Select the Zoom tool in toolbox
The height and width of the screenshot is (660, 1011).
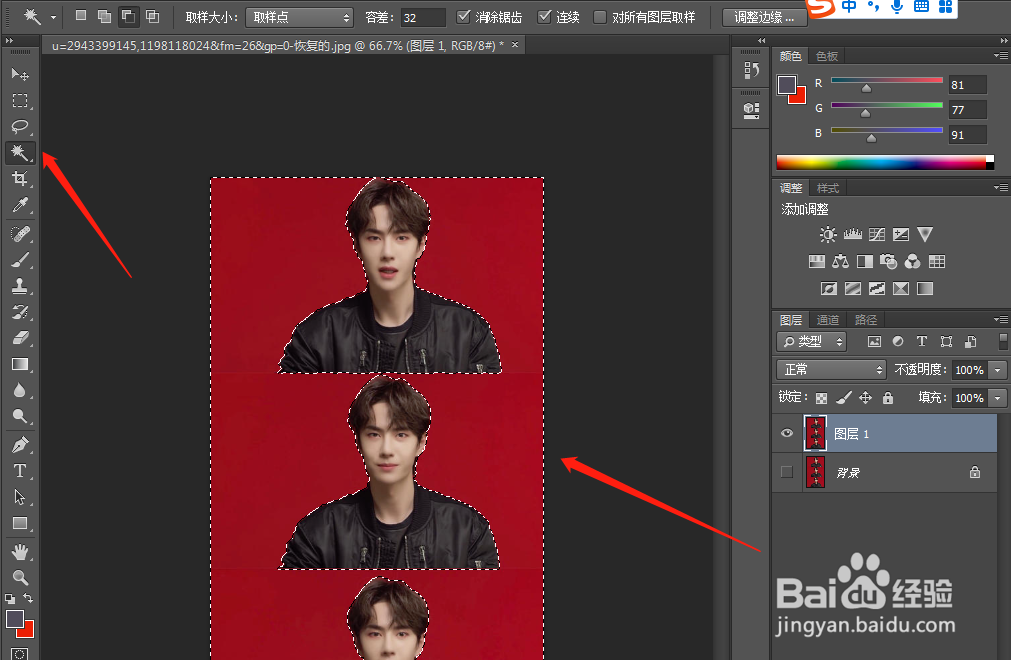click(20, 578)
